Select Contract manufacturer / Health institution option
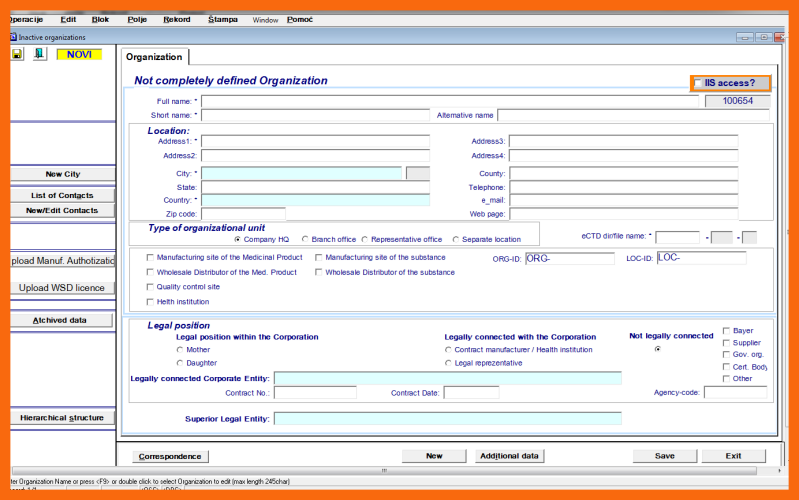799x500 pixels. 447,350
